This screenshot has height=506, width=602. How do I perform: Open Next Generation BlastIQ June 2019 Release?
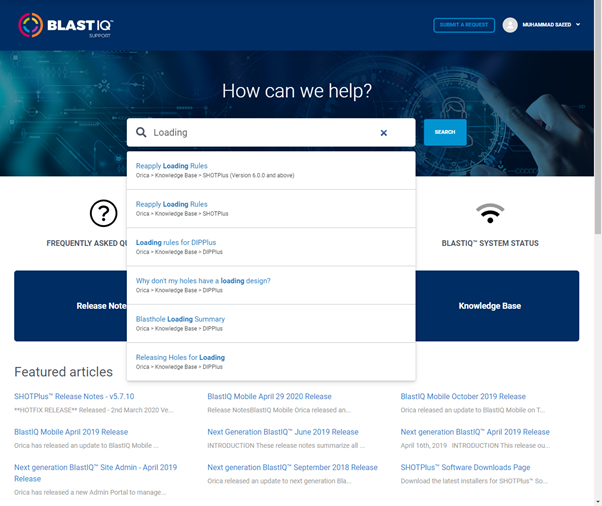pyautogui.click(x=283, y=432)
